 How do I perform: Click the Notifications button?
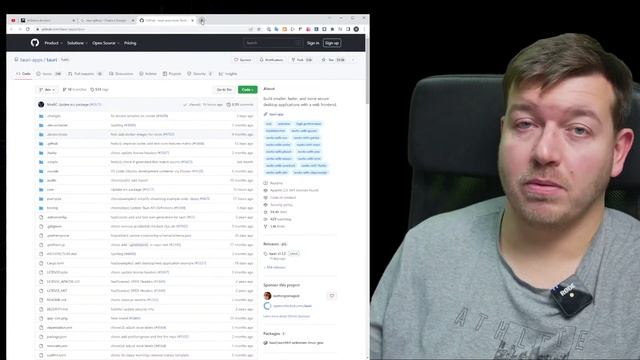coord(271,60)
